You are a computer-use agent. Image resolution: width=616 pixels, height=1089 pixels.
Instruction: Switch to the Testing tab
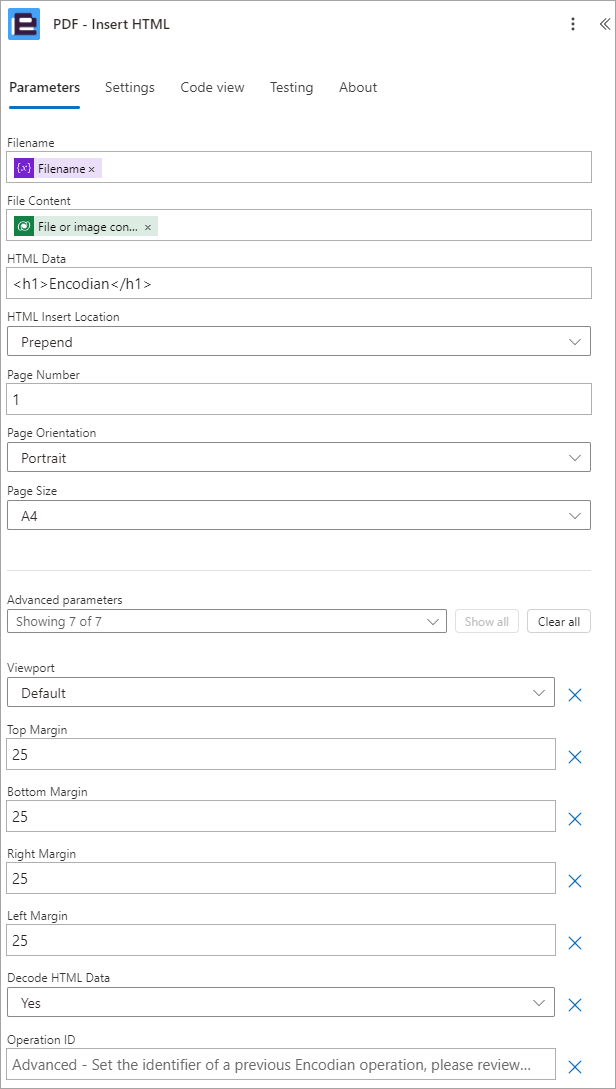pos(292,88)
